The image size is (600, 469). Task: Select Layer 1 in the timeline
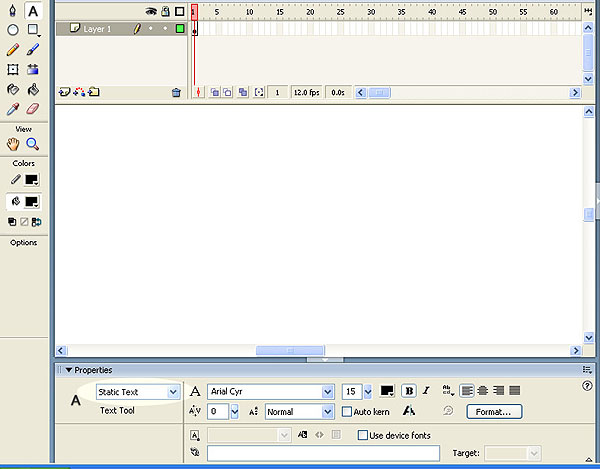pyautogui.click(x=97, y=29)
